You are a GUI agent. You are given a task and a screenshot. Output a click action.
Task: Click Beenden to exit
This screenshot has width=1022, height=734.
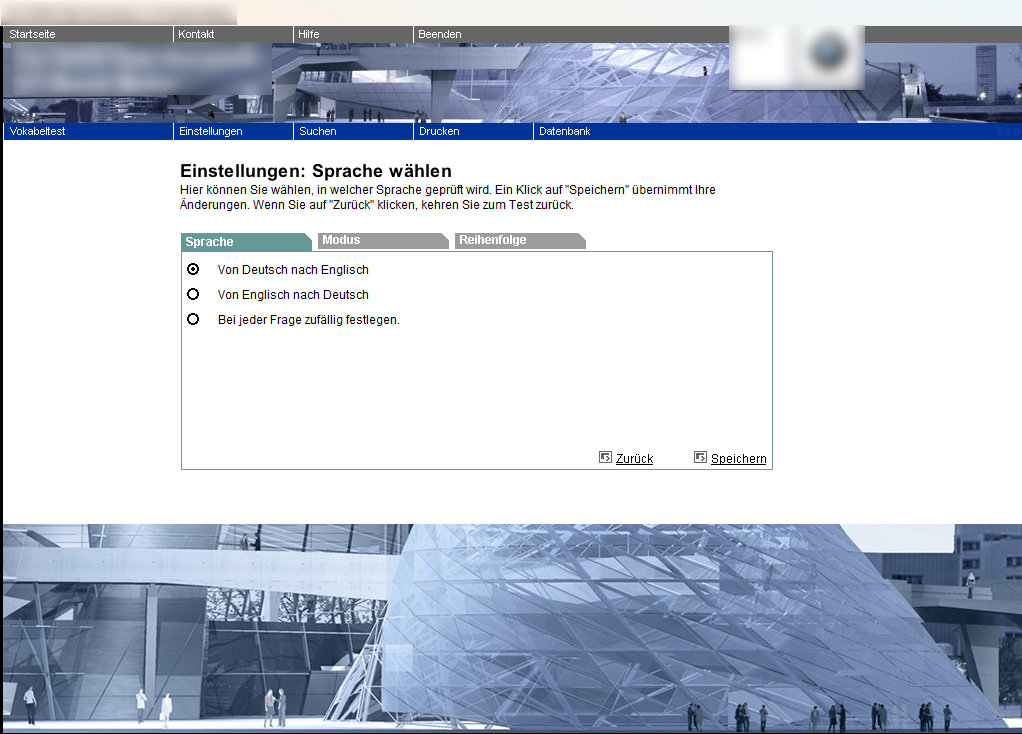(440, 34)
